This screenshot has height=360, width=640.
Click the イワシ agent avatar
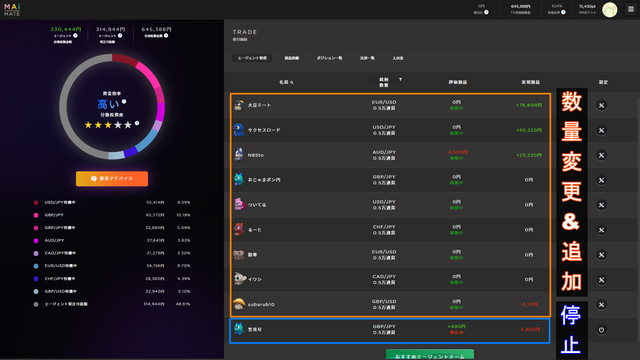[x=239, y=279]
